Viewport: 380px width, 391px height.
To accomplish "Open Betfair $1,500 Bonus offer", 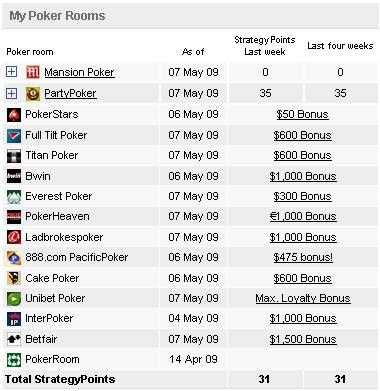I will pos(303,339).
